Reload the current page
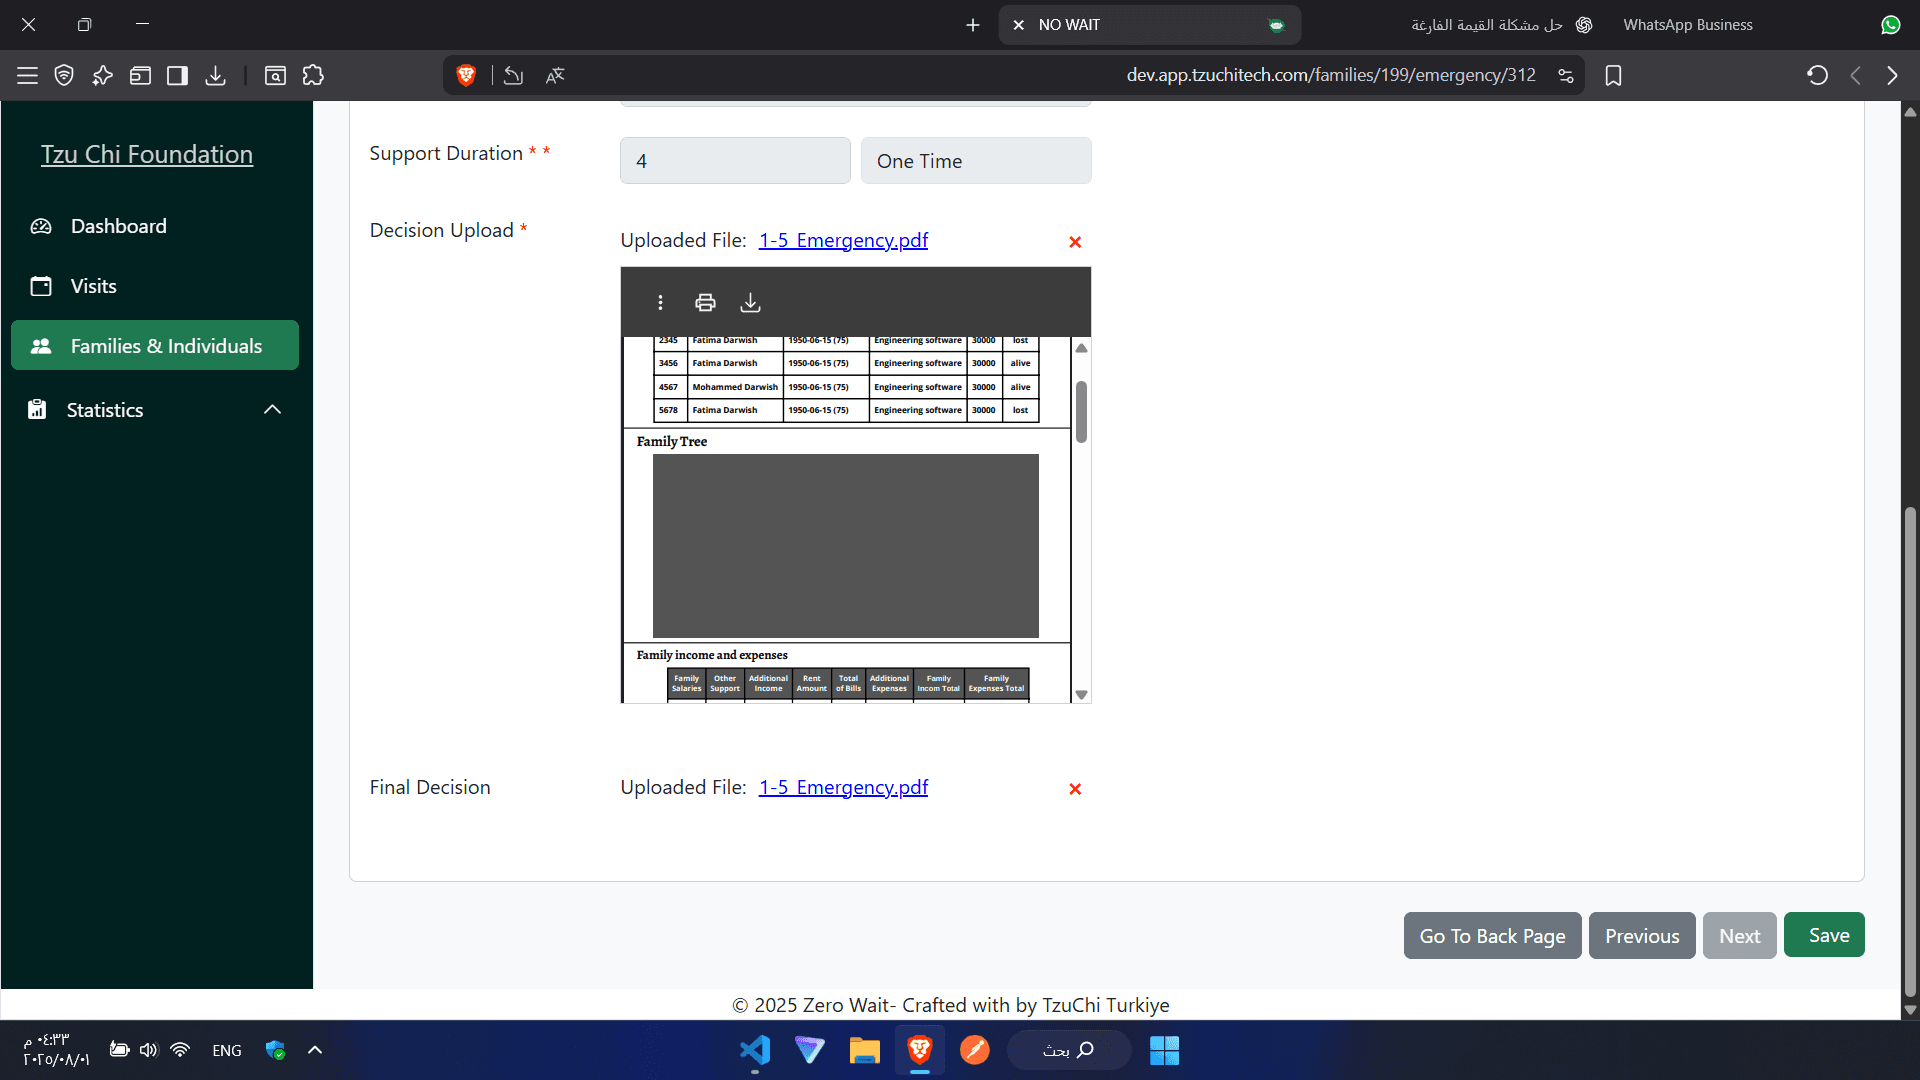 pyautogui.click(x=1817, y=75)
